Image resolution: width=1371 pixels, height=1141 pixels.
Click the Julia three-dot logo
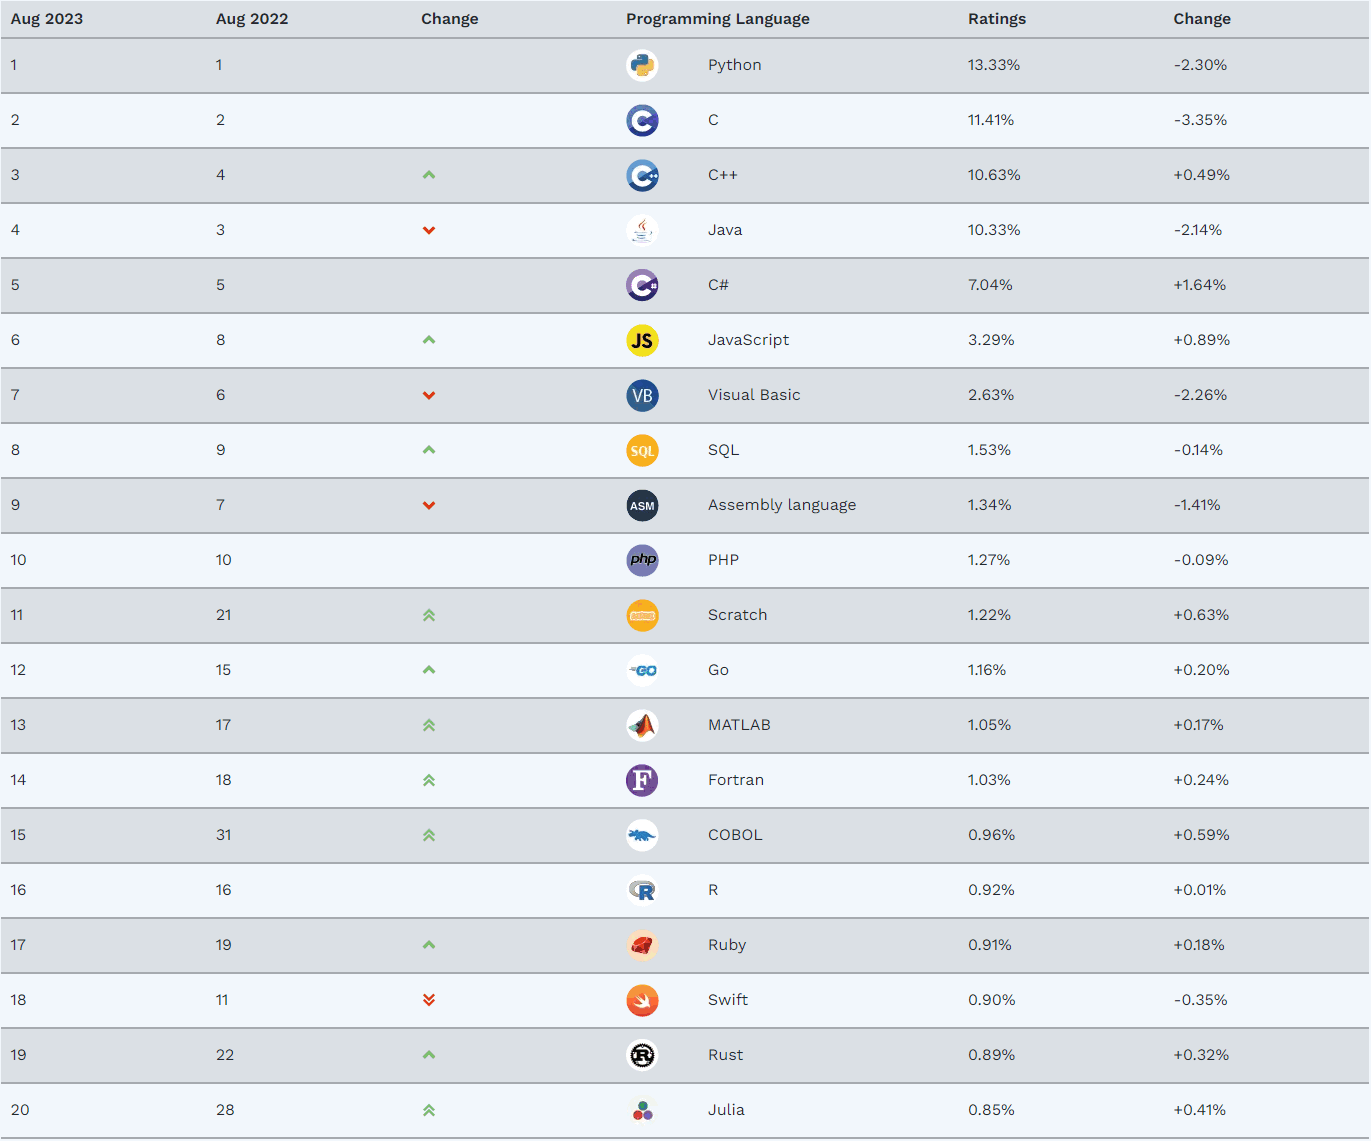coord(642,1110)
